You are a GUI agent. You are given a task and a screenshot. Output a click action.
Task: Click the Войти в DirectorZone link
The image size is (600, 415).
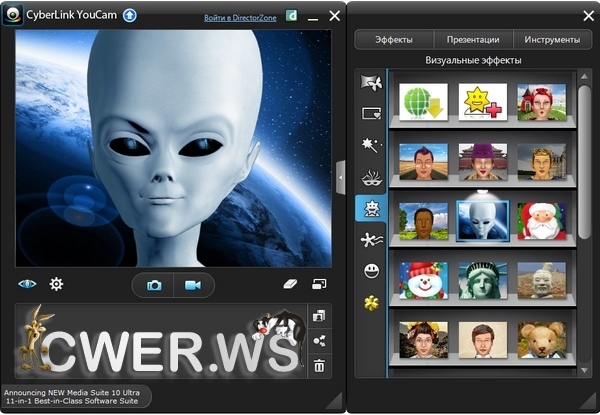click(241, 17)
